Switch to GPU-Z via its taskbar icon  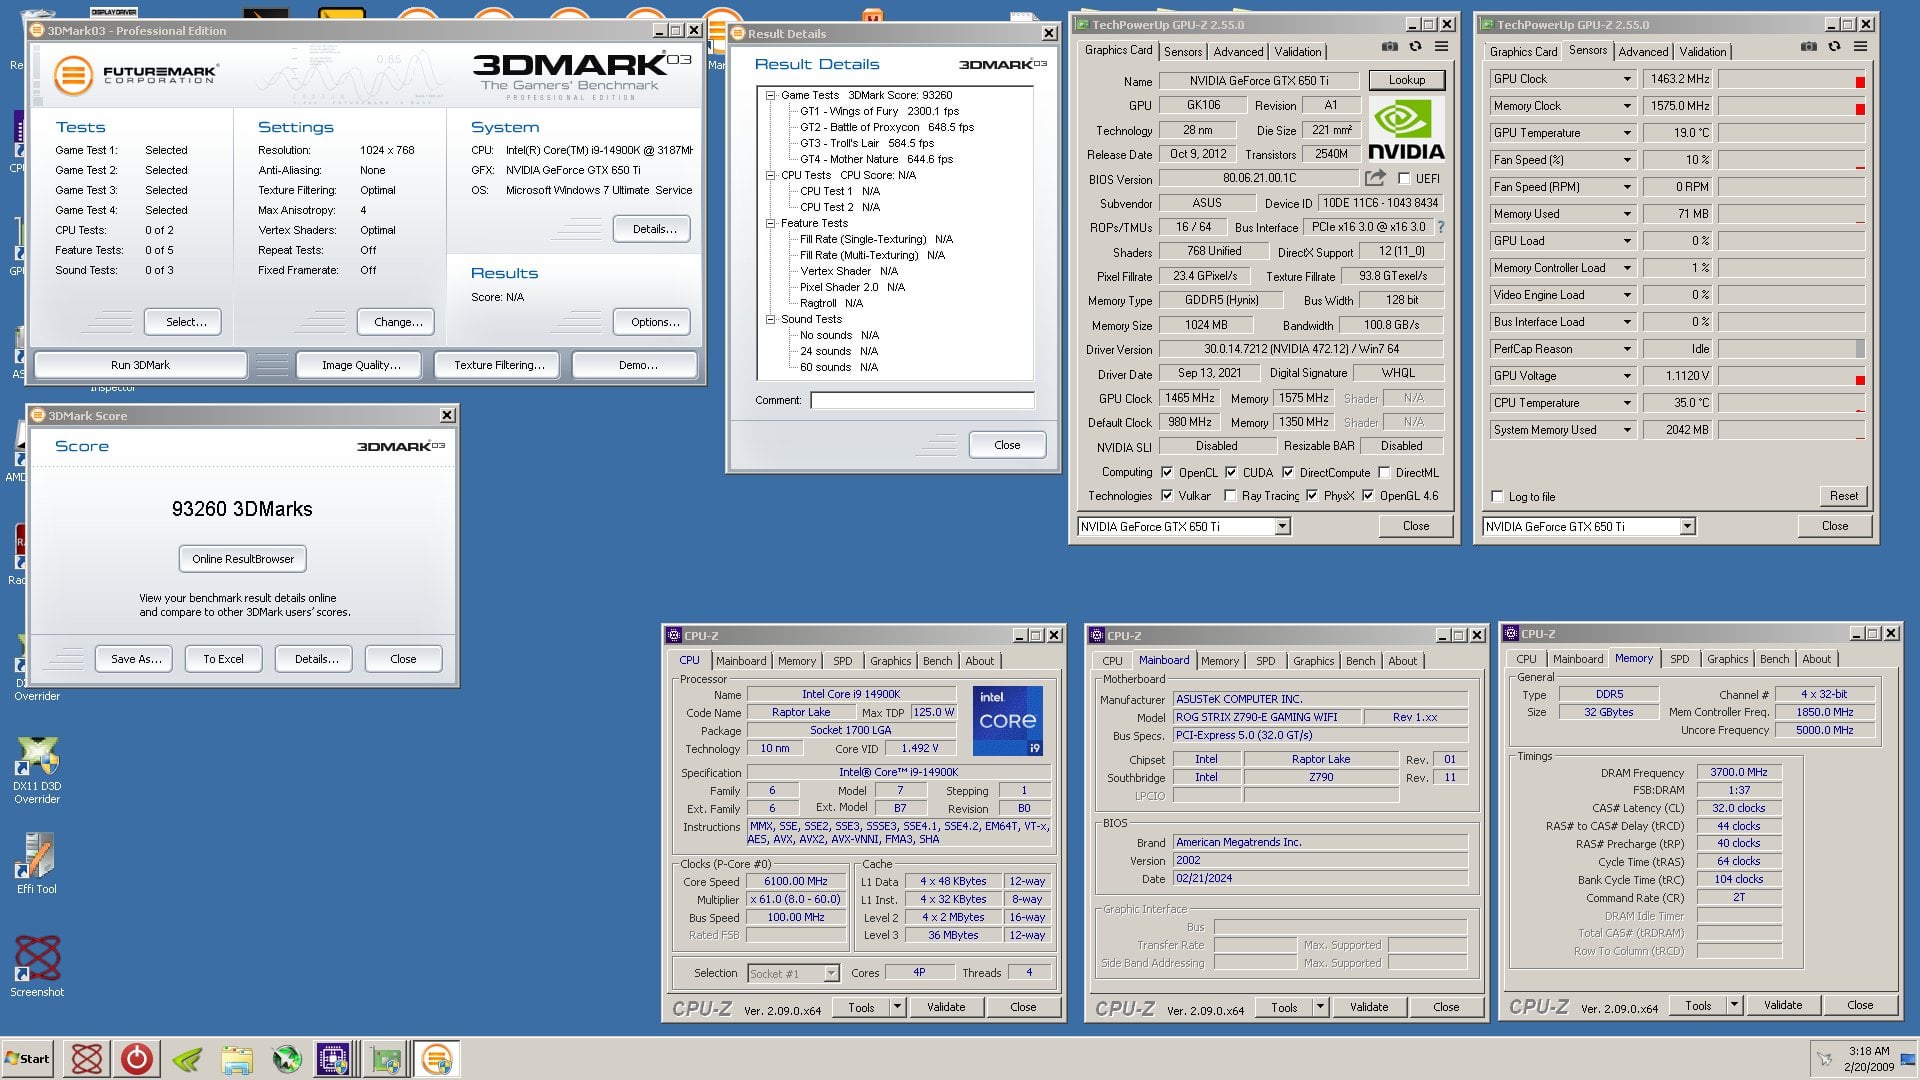(x=385, y=1058)
